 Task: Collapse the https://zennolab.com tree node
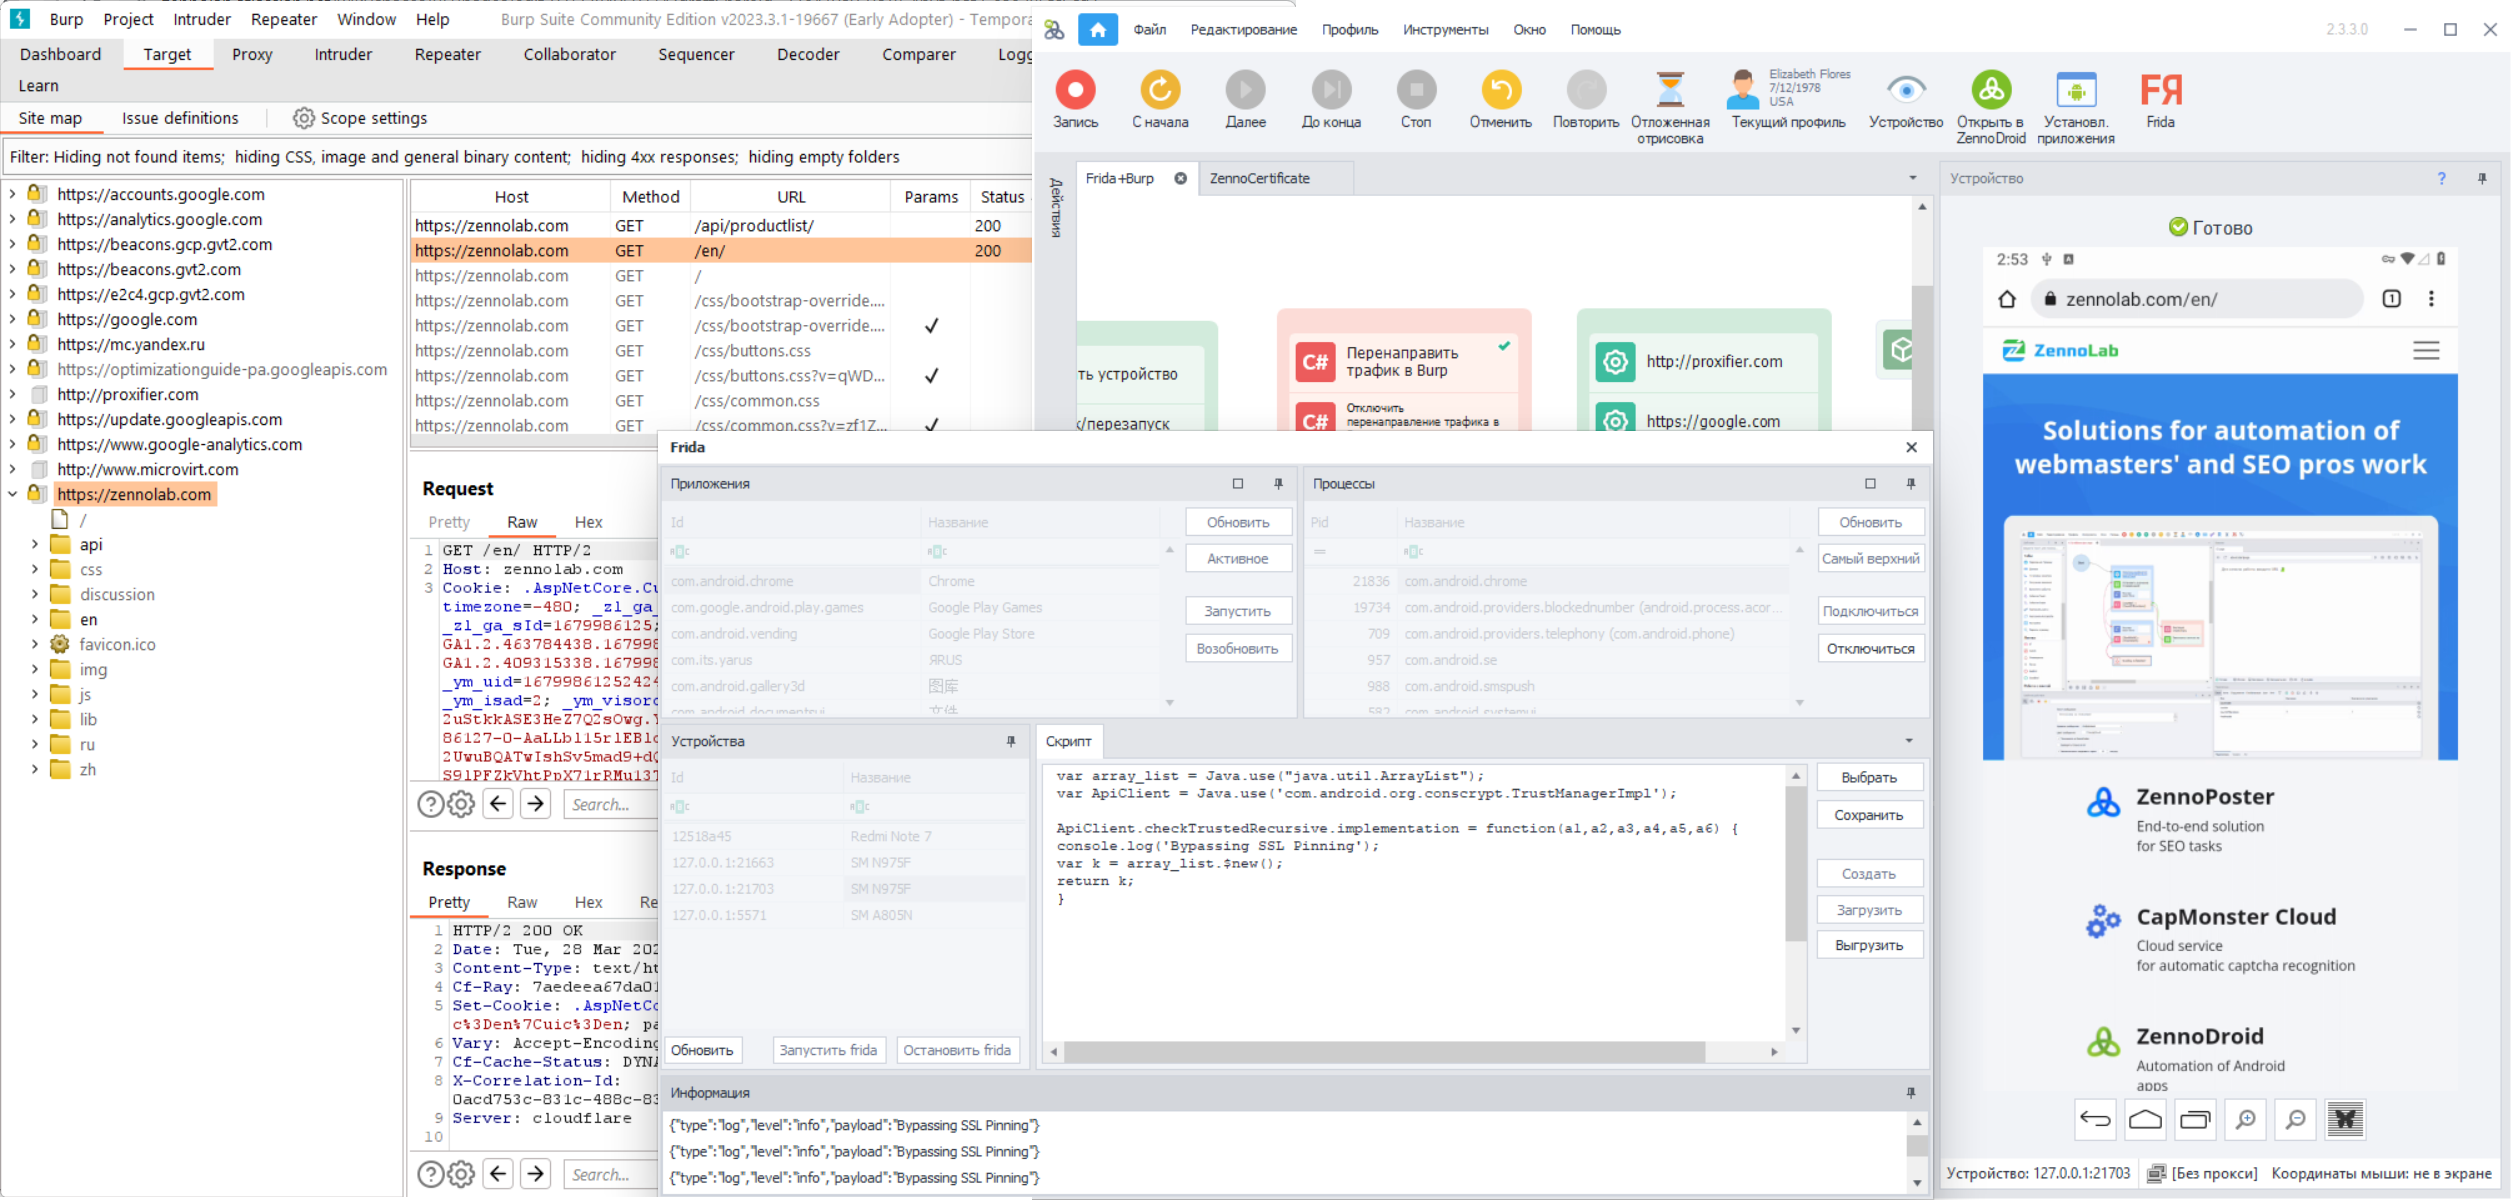click(x=12, y=494)
